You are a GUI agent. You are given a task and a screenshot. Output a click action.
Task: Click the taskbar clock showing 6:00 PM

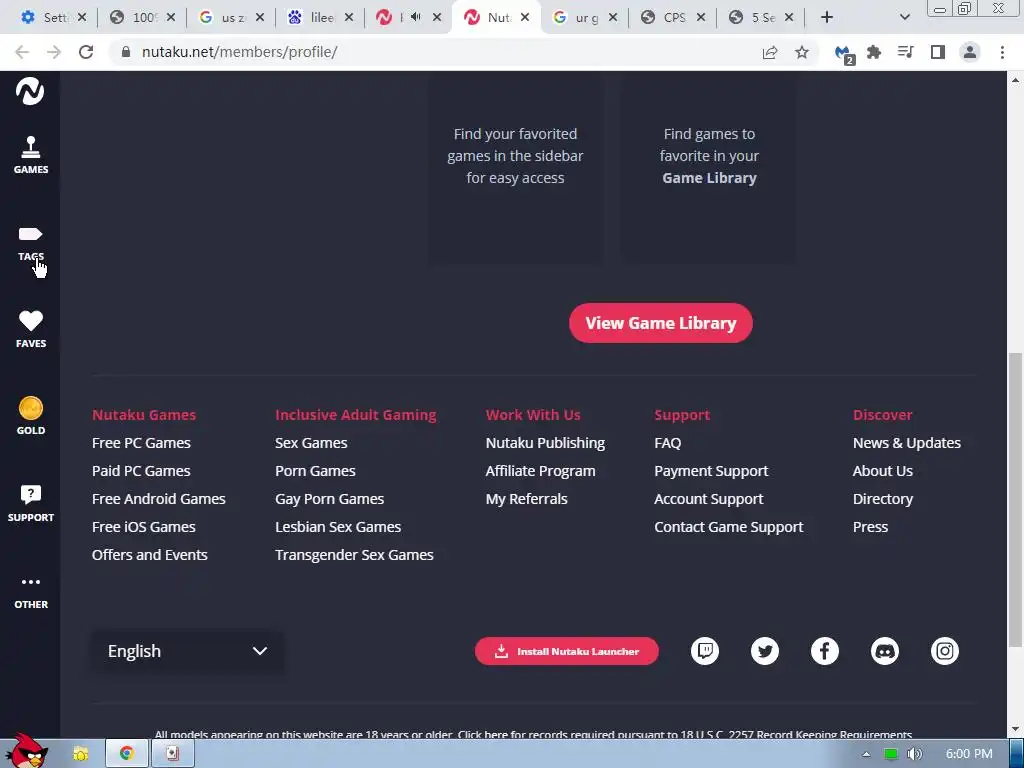tap(969, 754)
